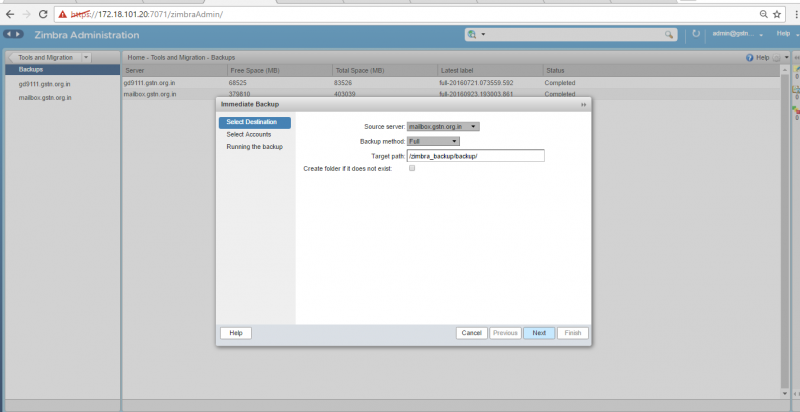Select the Select Accounts wizard step

click(249, 135)
